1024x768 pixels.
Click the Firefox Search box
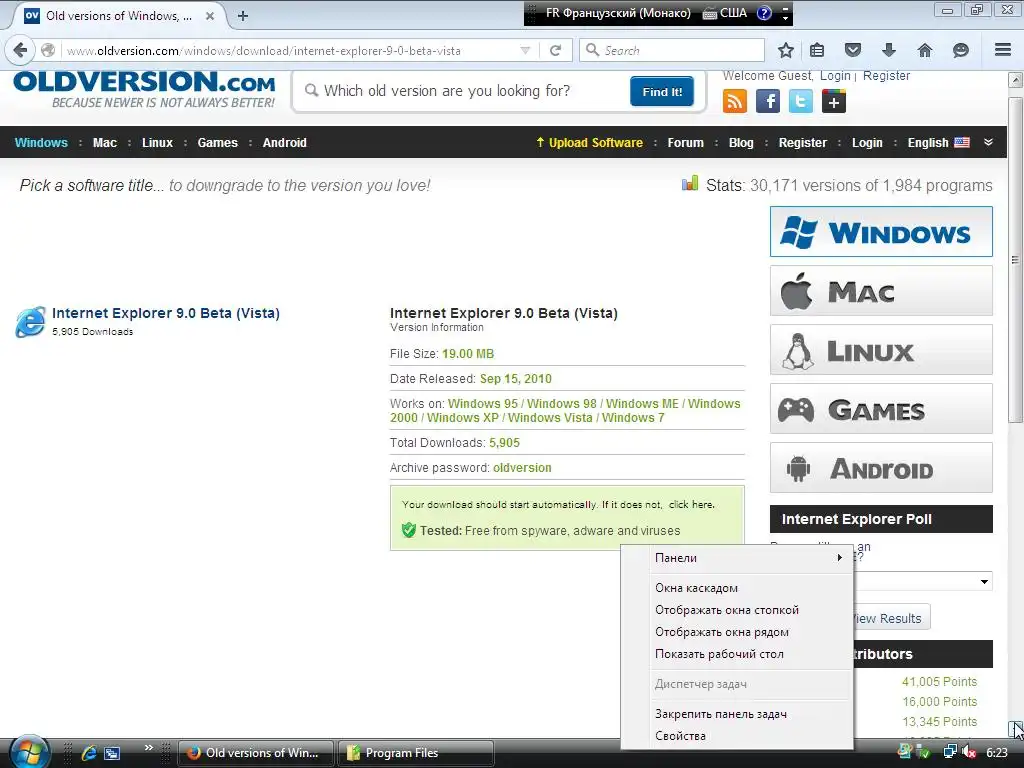coord(672,50)
